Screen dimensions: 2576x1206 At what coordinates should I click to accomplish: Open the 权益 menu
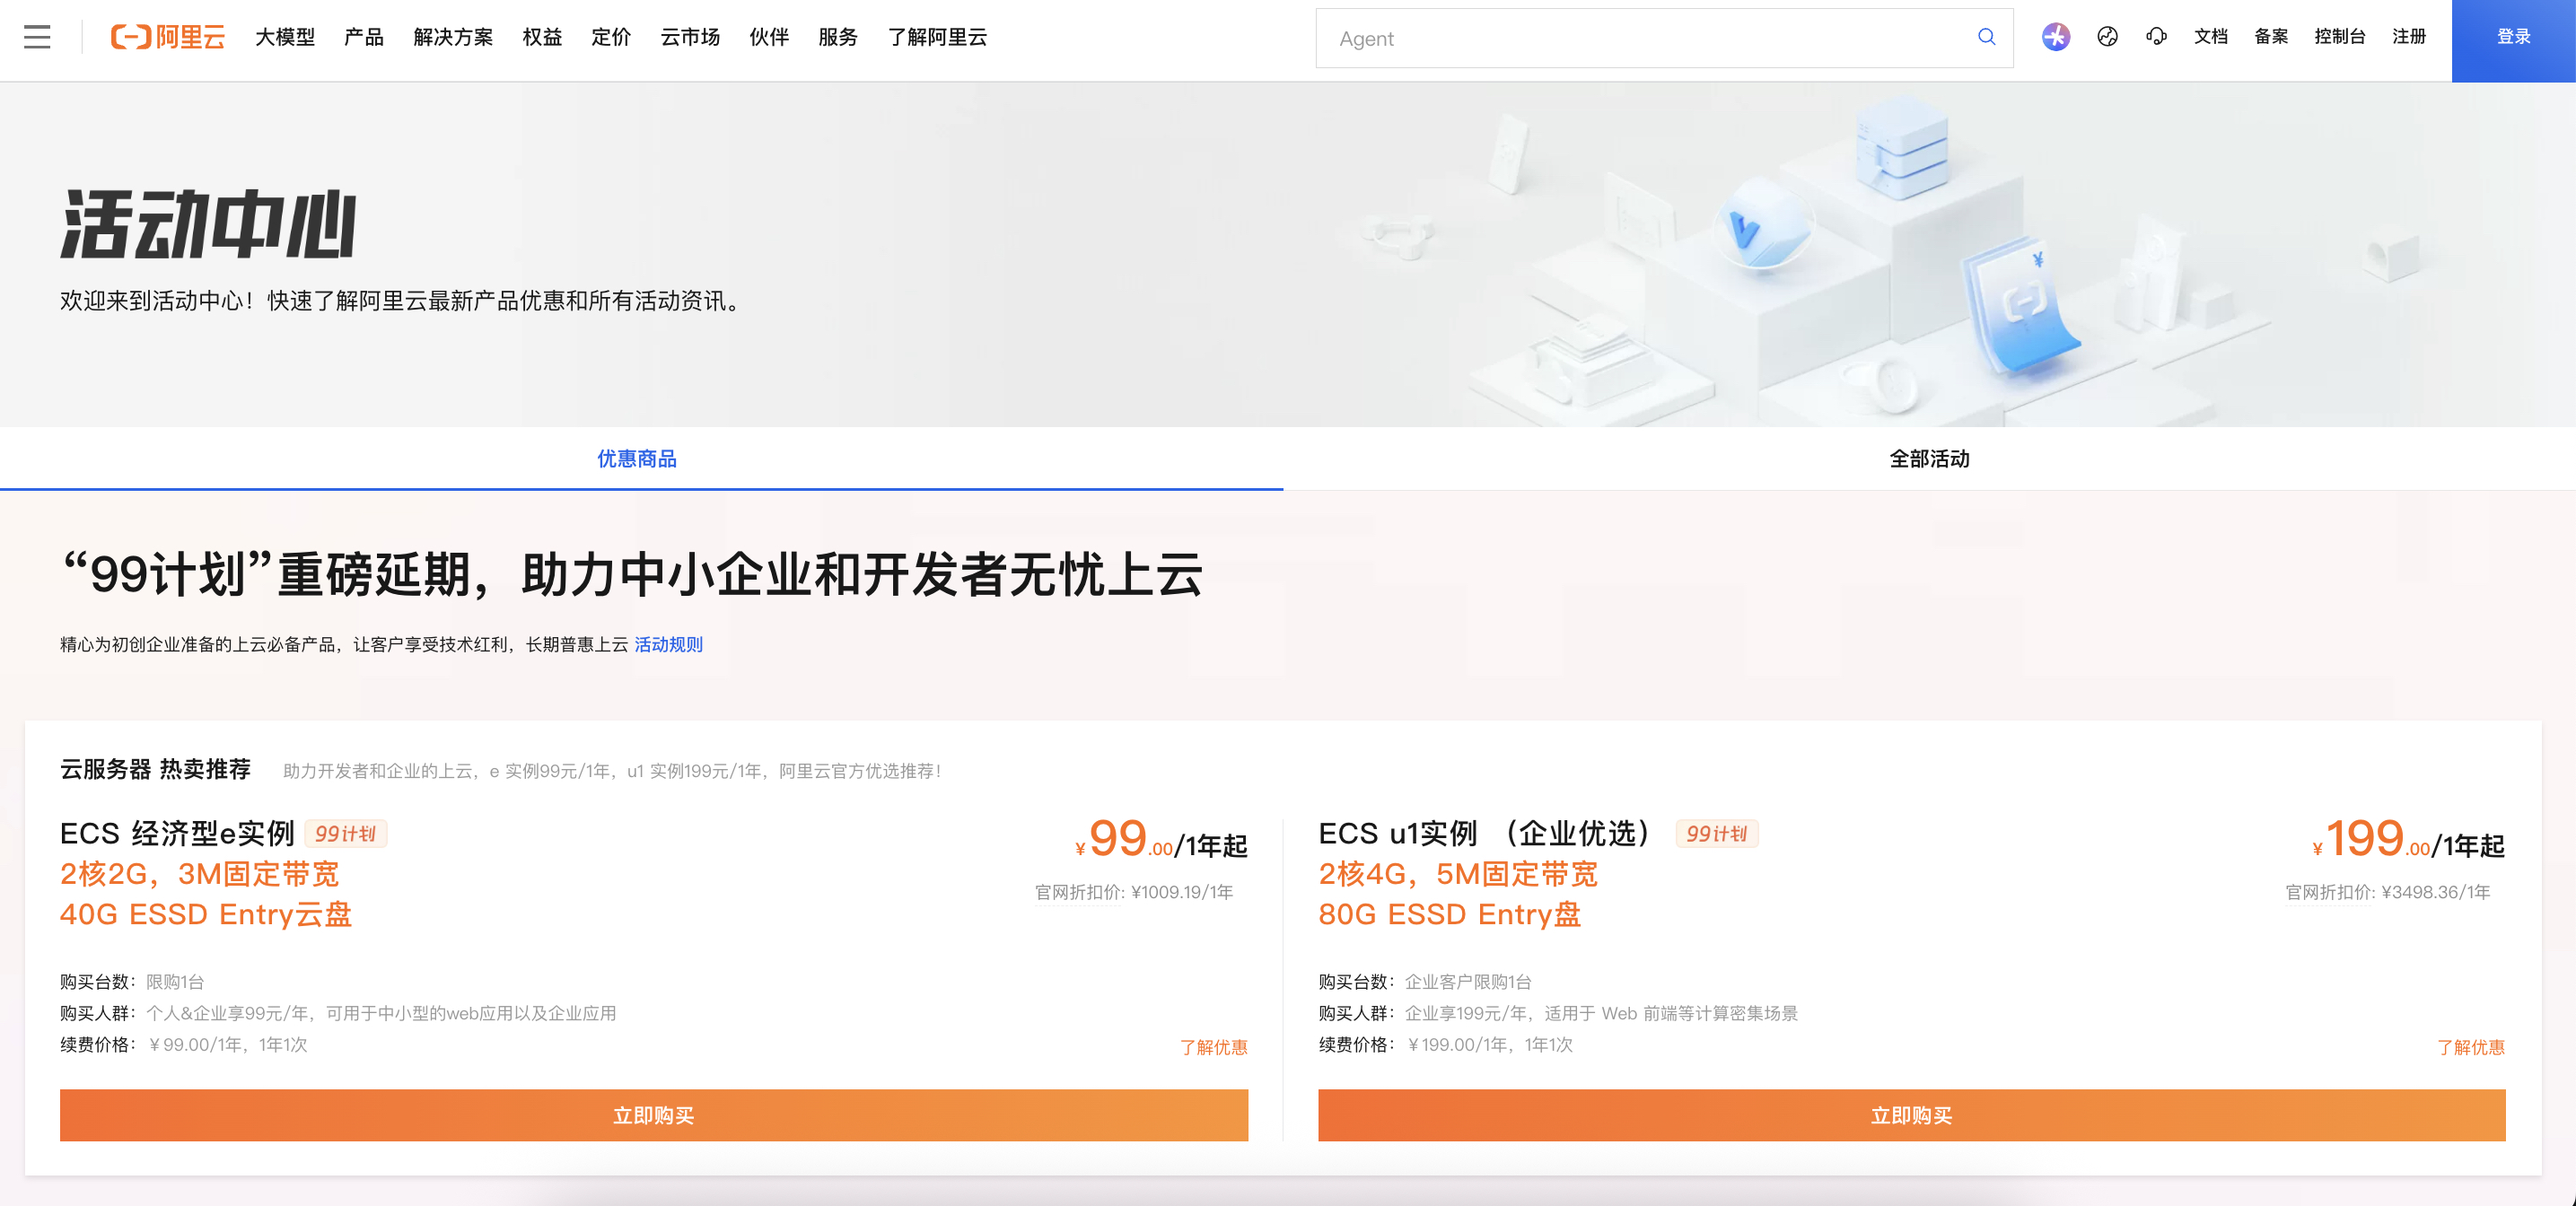click(x=542, y=37)
